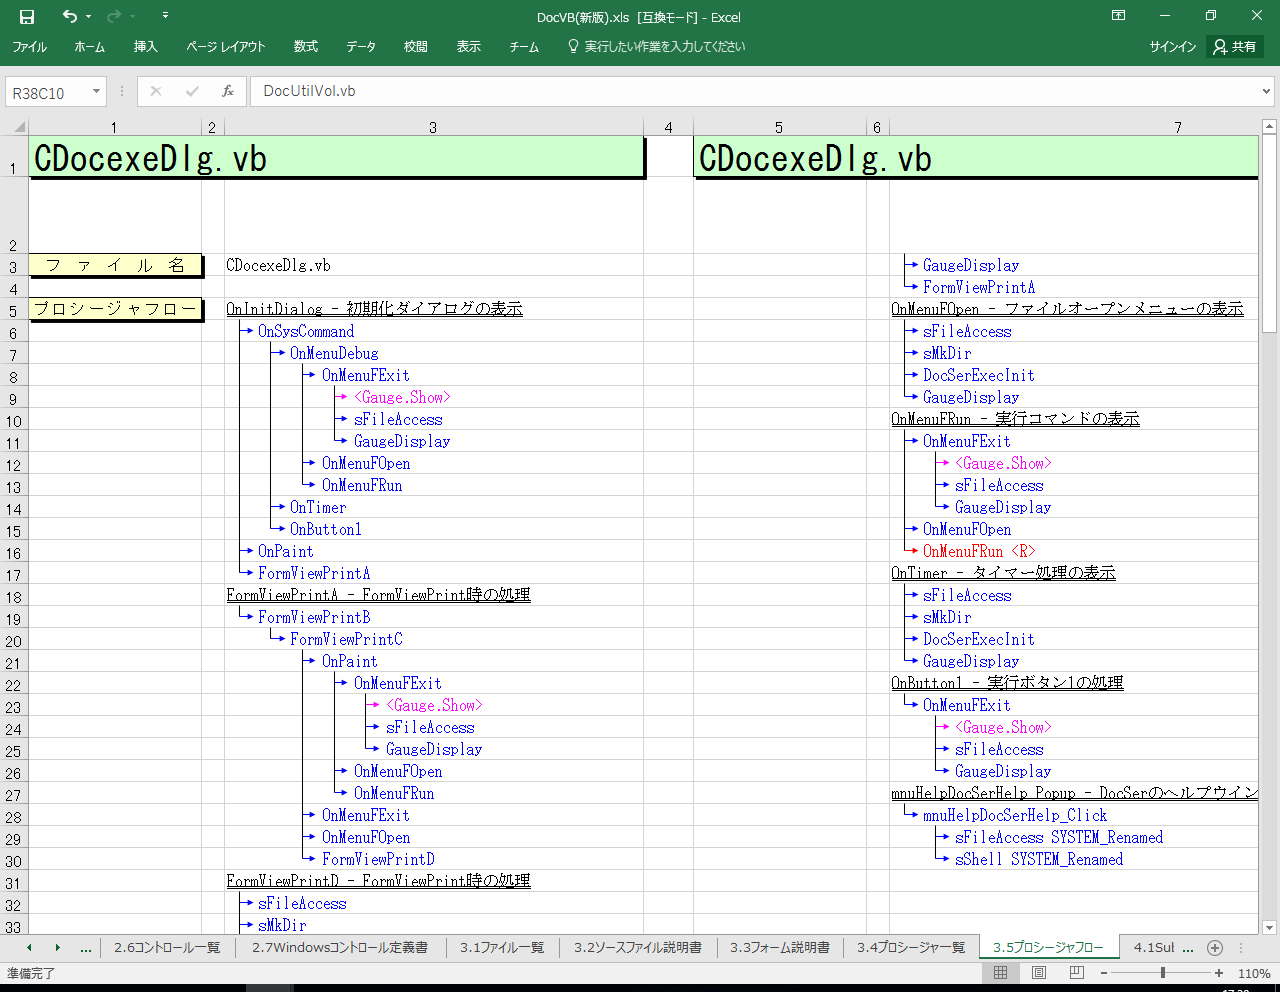Customize the Quick Access Toolbar dropdown
Image resolution: width=1280 pixels, height=992 pixels.
coord(165,16)
